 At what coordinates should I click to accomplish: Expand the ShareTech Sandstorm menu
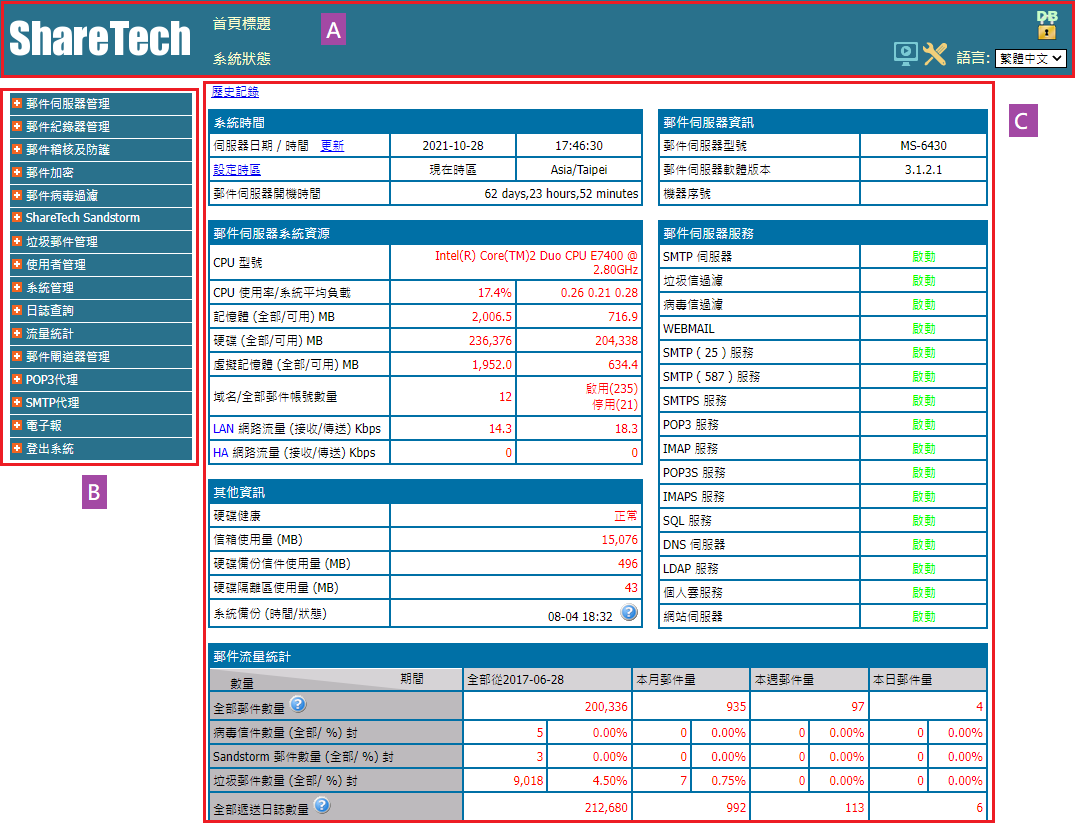82,217
